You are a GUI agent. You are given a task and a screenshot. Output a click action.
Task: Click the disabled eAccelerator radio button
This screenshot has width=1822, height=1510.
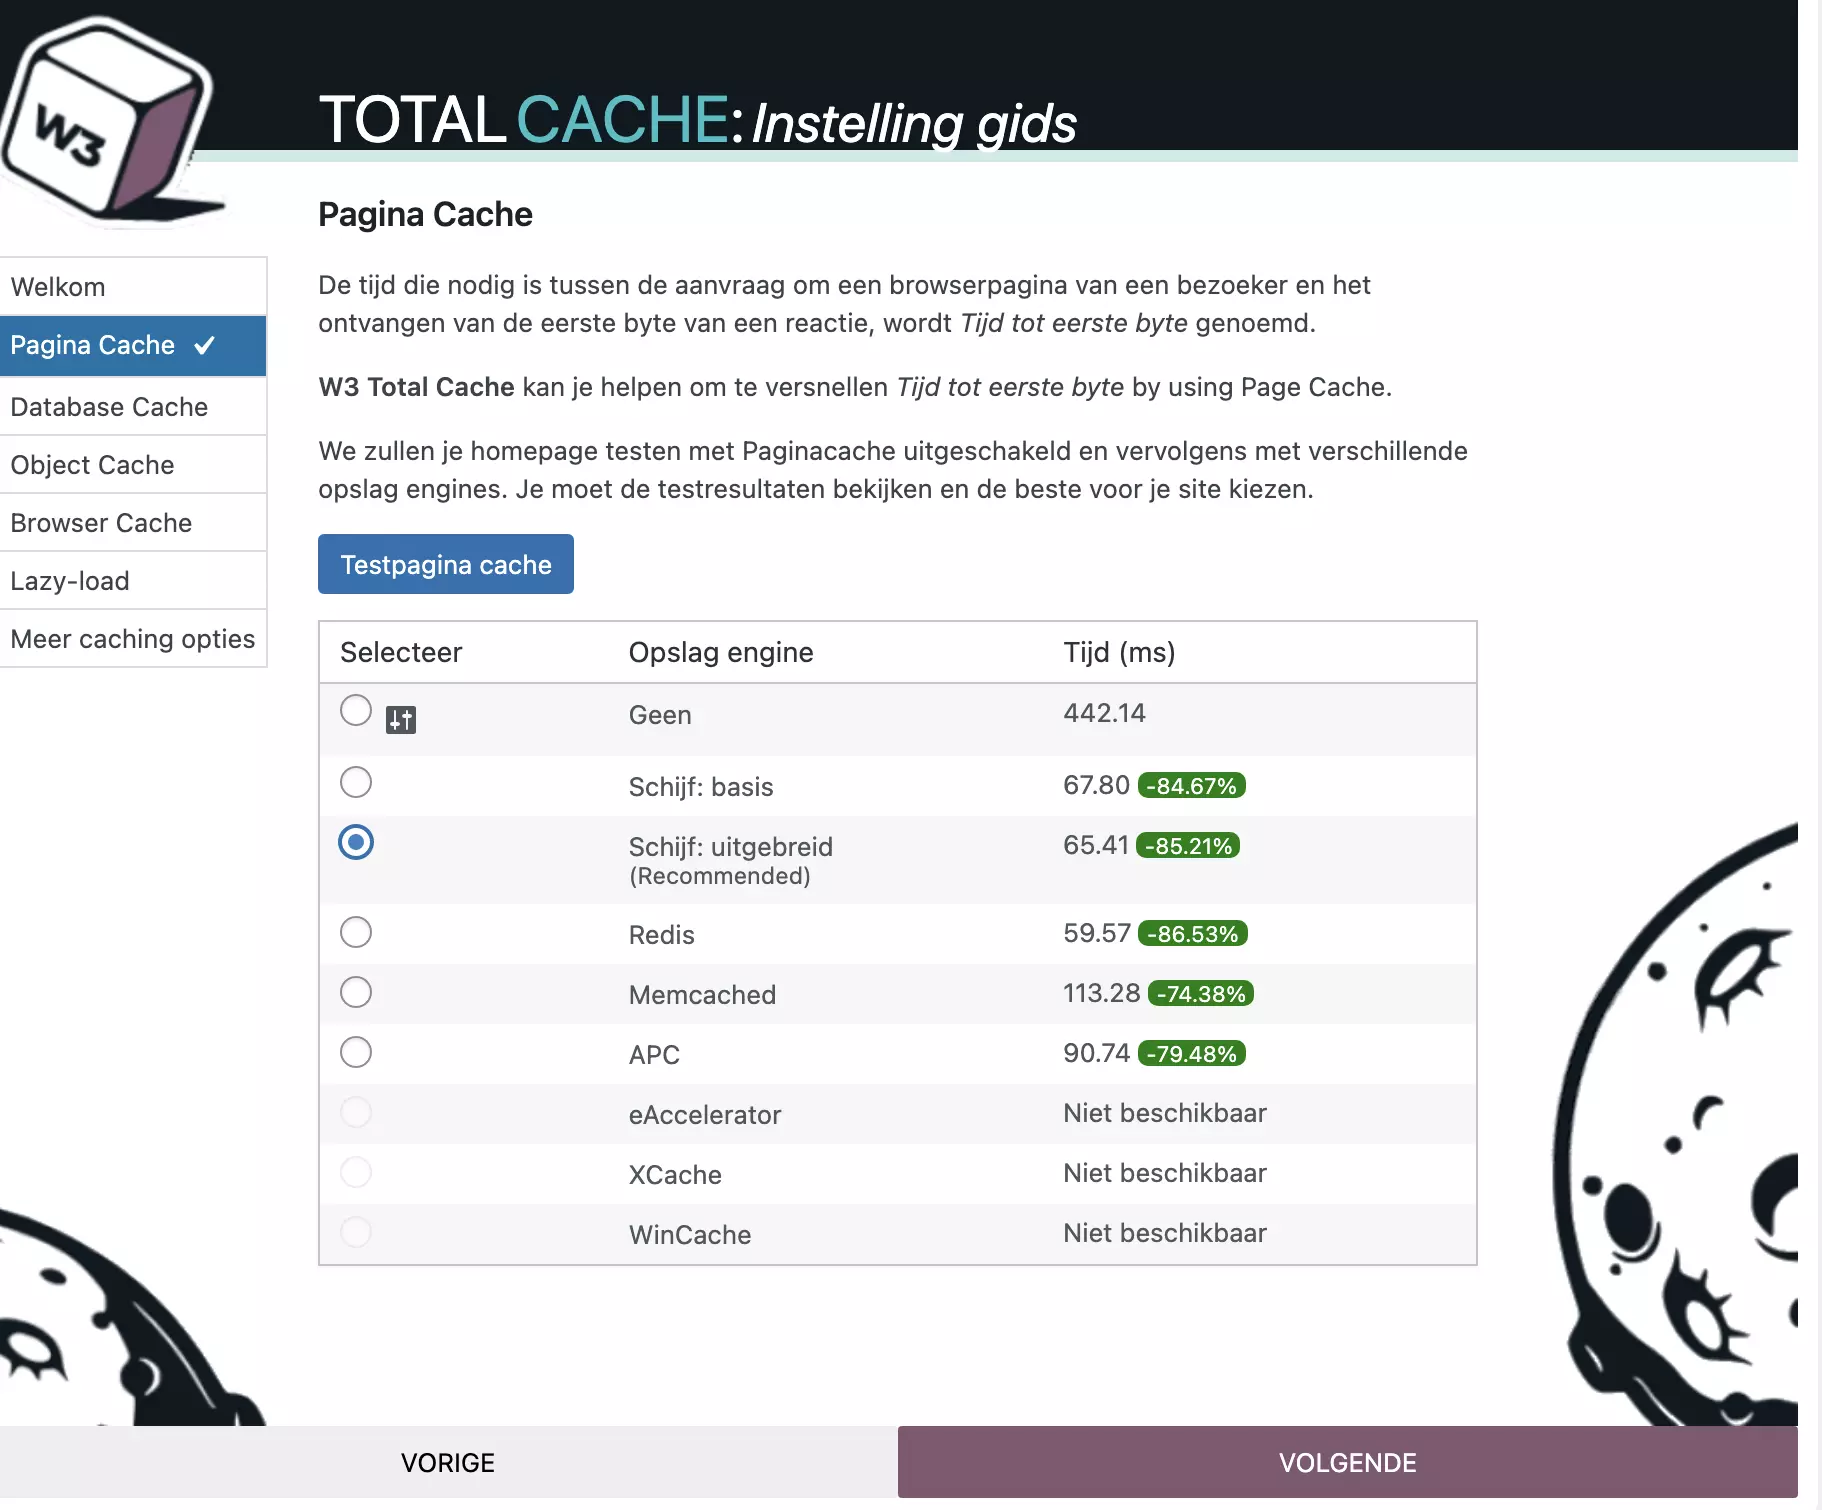coord(356,1112)
